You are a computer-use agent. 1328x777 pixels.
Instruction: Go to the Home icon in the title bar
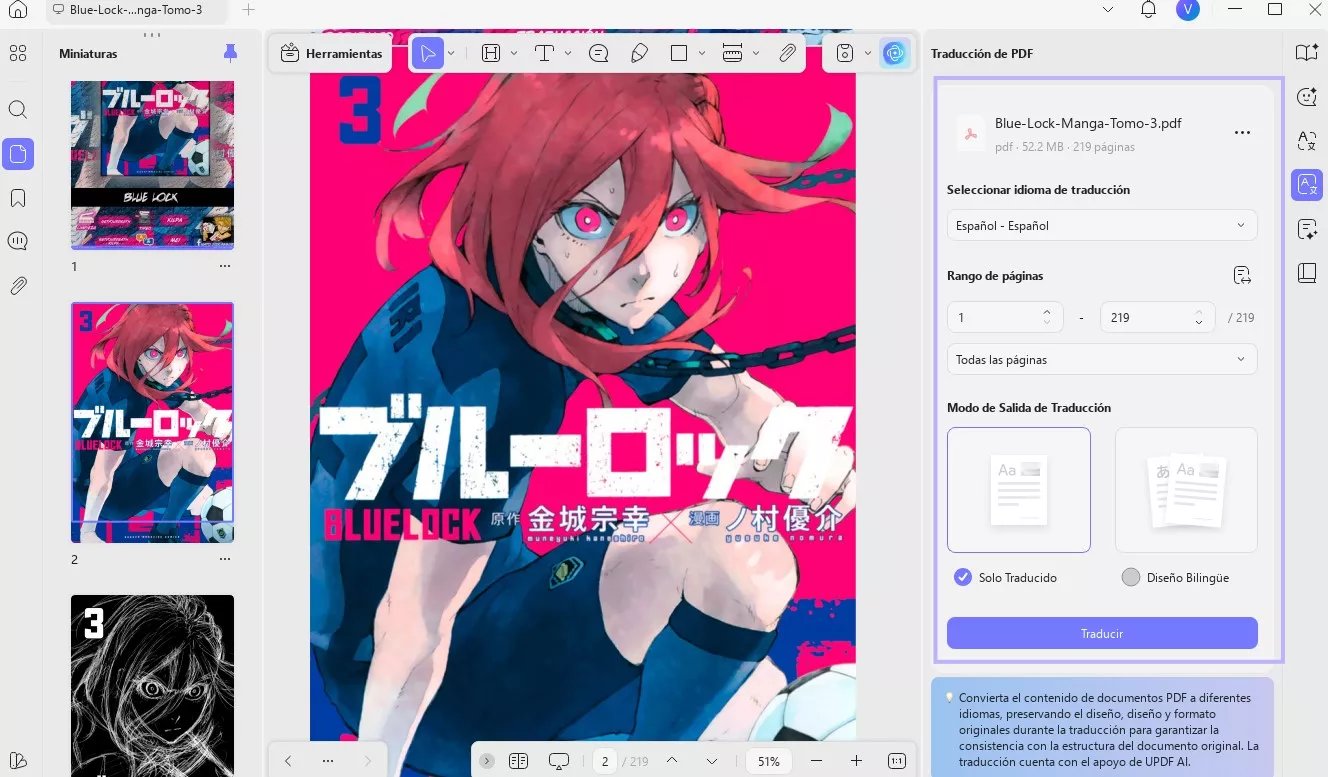click(18, 10)
